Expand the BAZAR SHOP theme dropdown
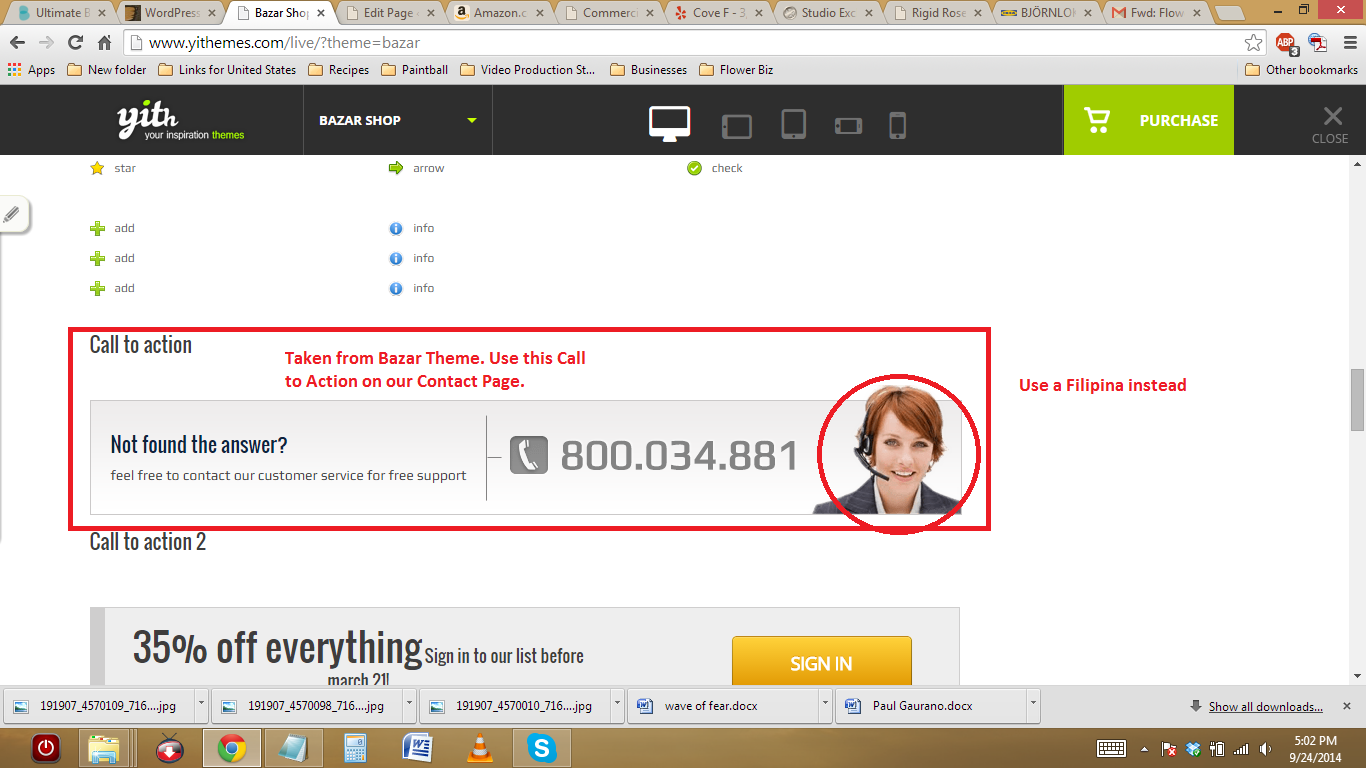1366x768 pixels. pos(471,121)
